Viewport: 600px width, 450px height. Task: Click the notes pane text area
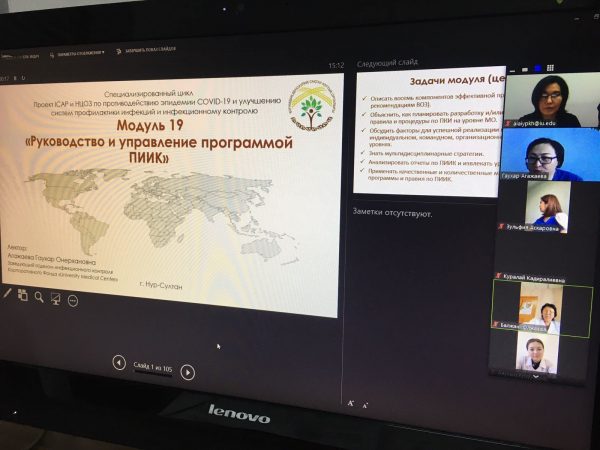(x=420, y=300)
